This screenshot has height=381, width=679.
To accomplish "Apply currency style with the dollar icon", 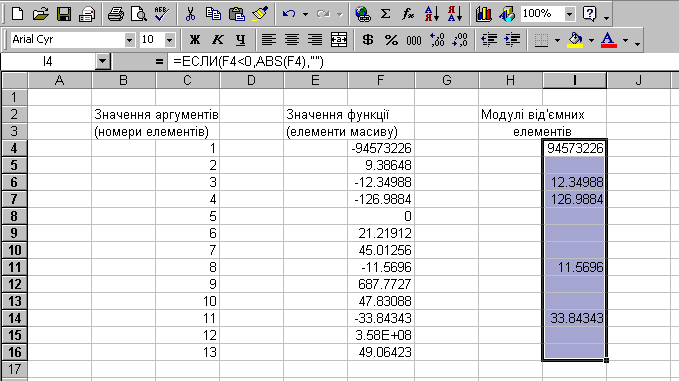I will click(368, 40).
